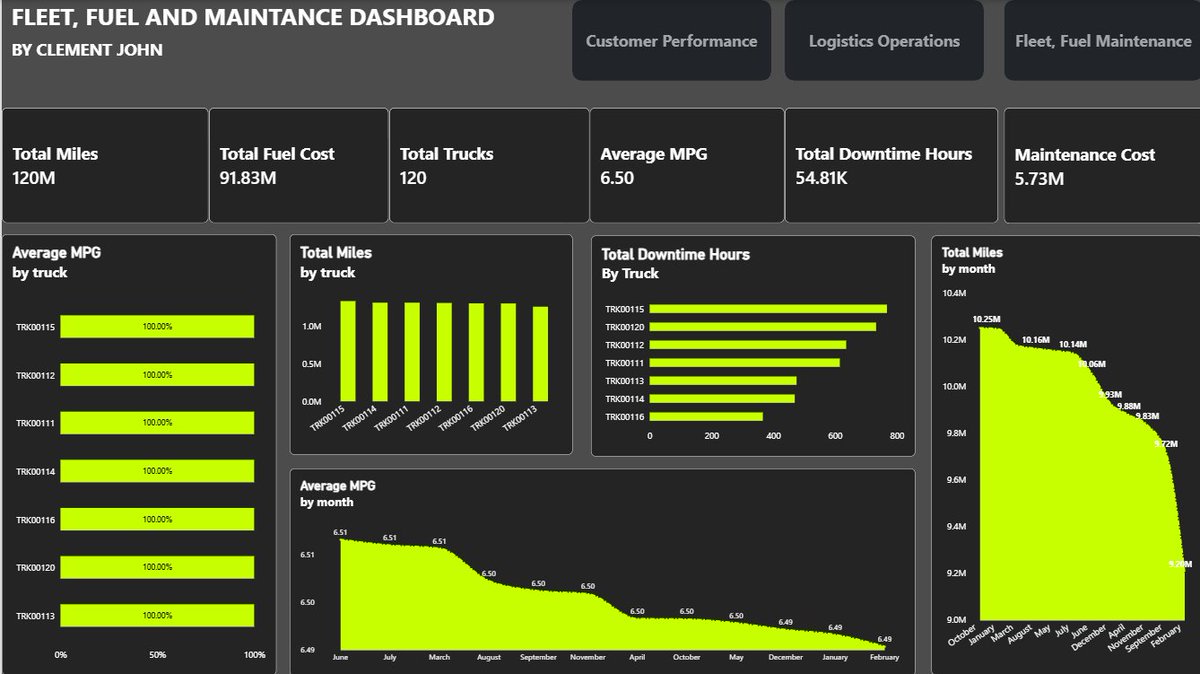Click February label in Average MPG by month
The image size is (1200, 674).
[884, 658]
